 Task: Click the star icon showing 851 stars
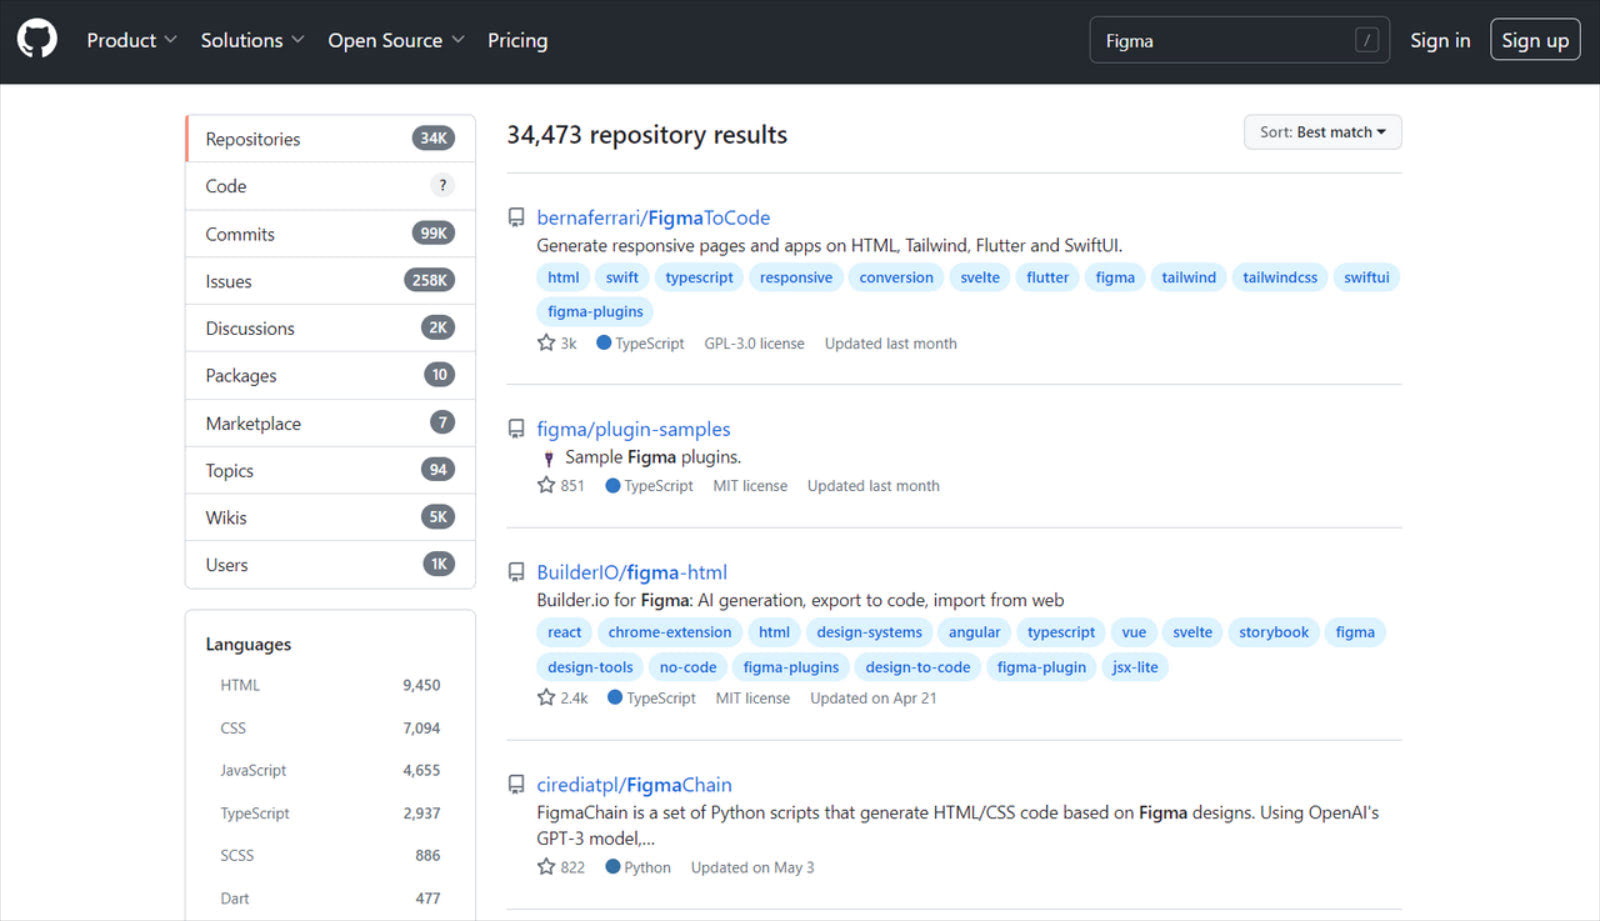(x=546, y=485)
